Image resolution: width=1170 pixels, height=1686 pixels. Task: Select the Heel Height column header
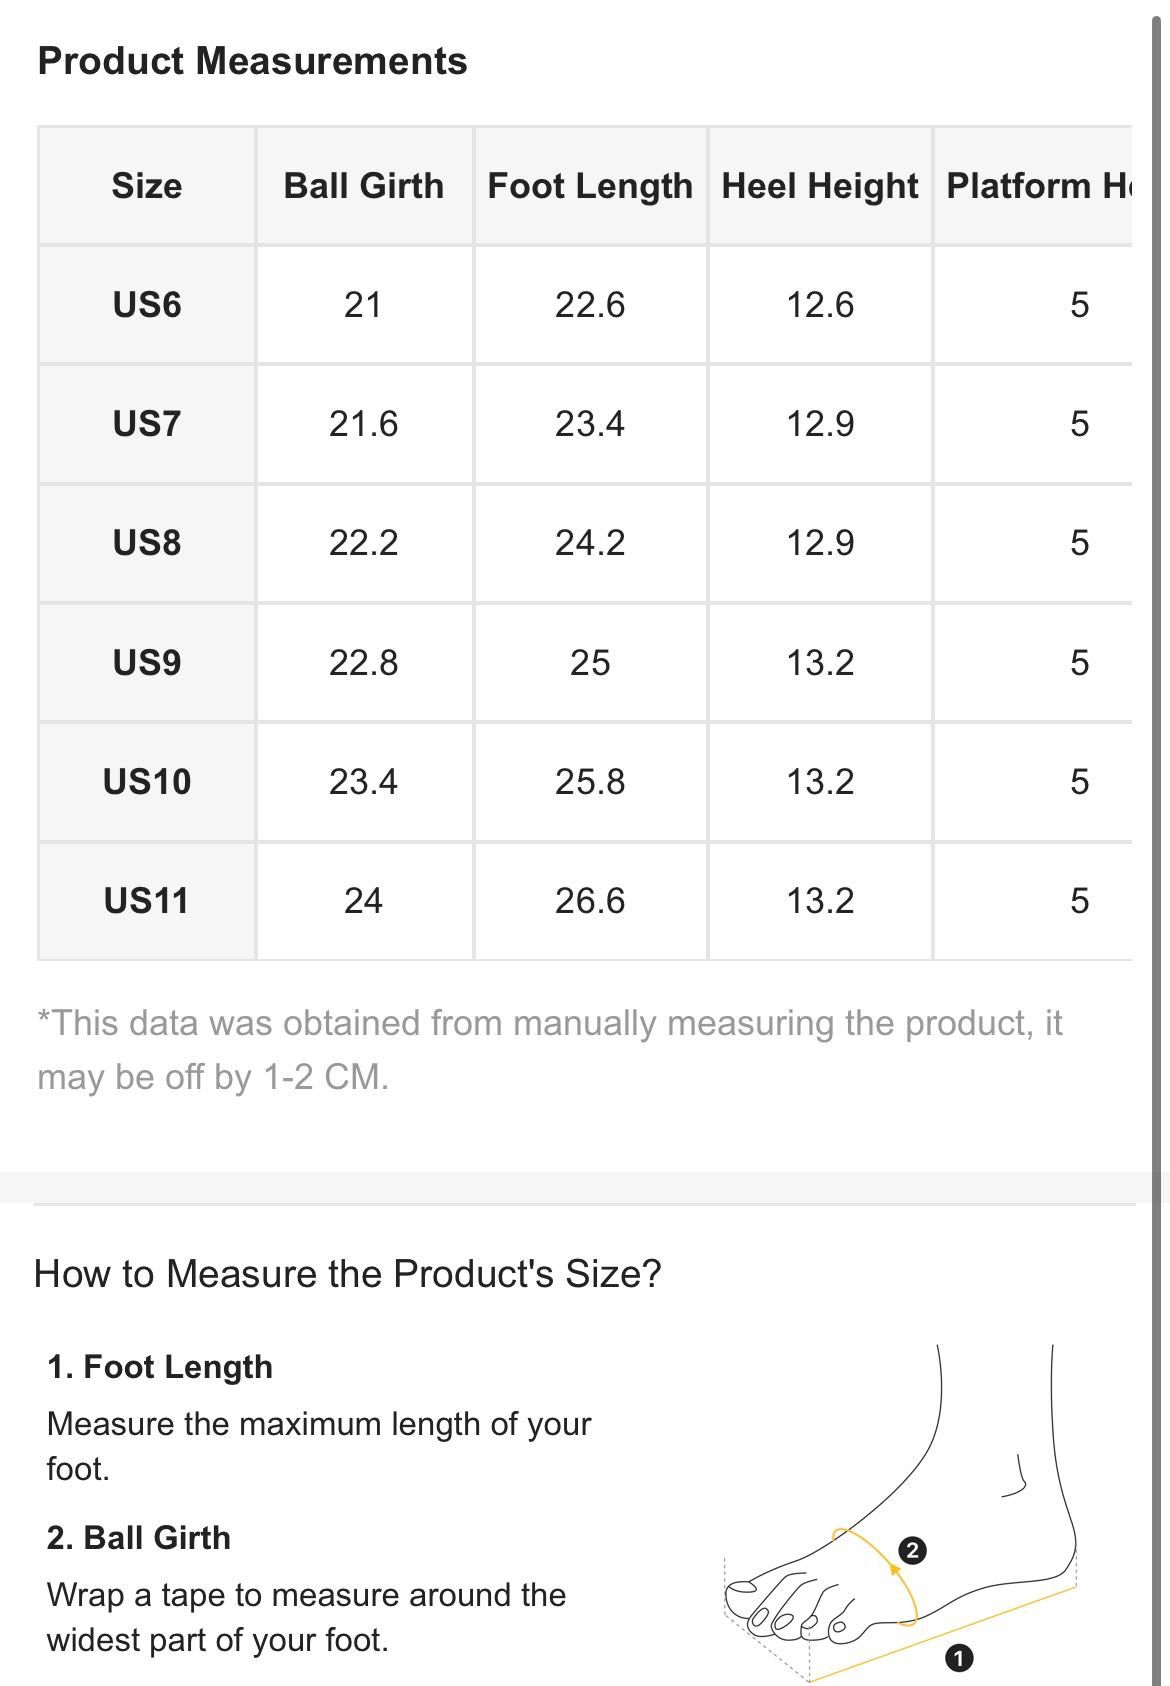click(x=820, y=186)
